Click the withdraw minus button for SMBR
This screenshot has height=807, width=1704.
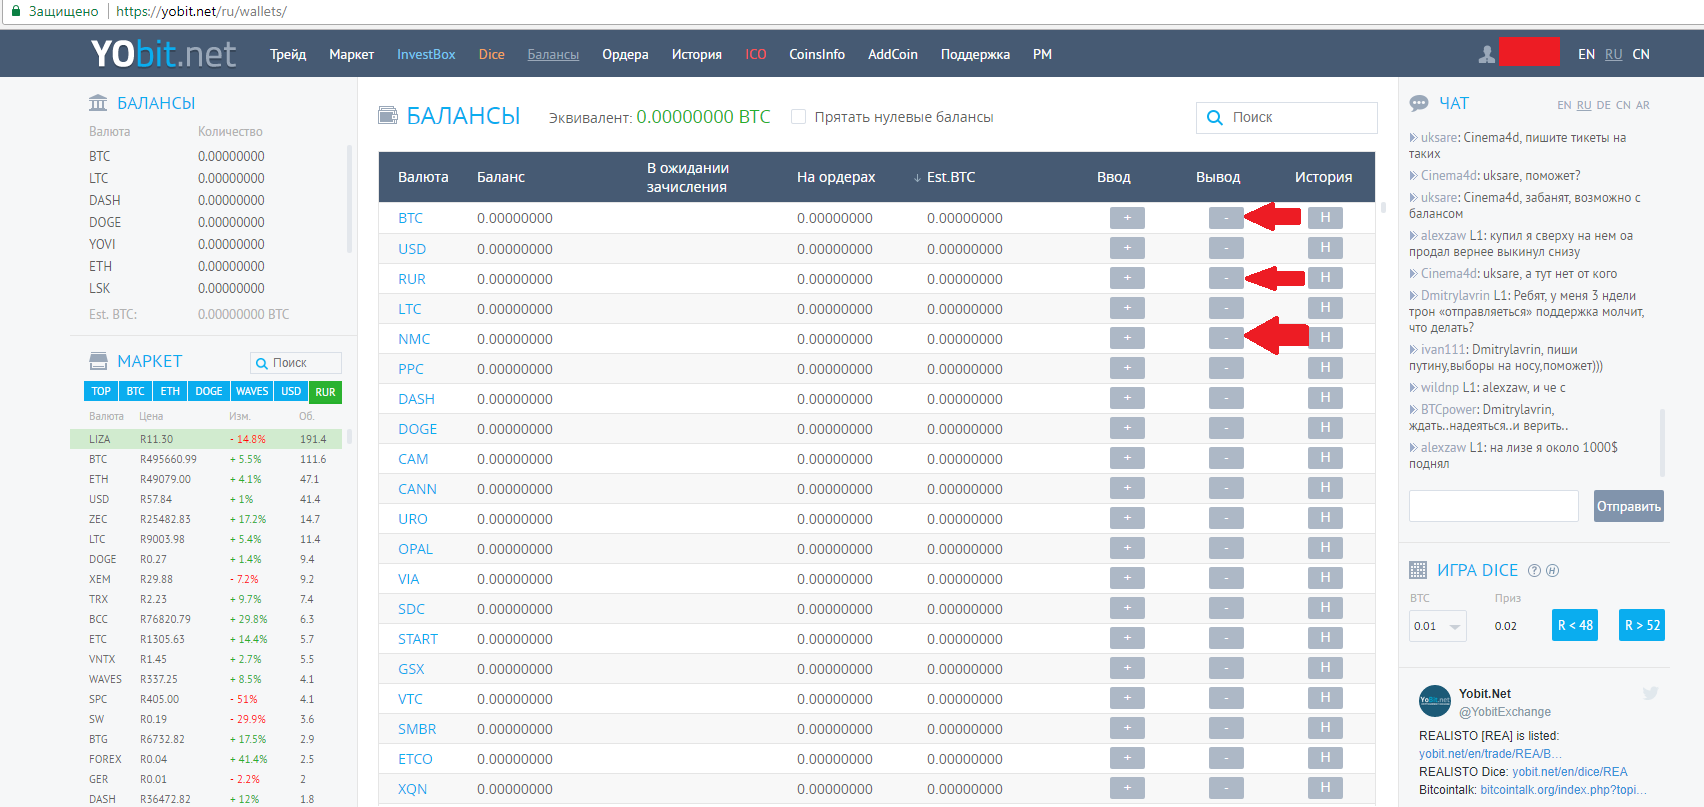click(1226, 728)
